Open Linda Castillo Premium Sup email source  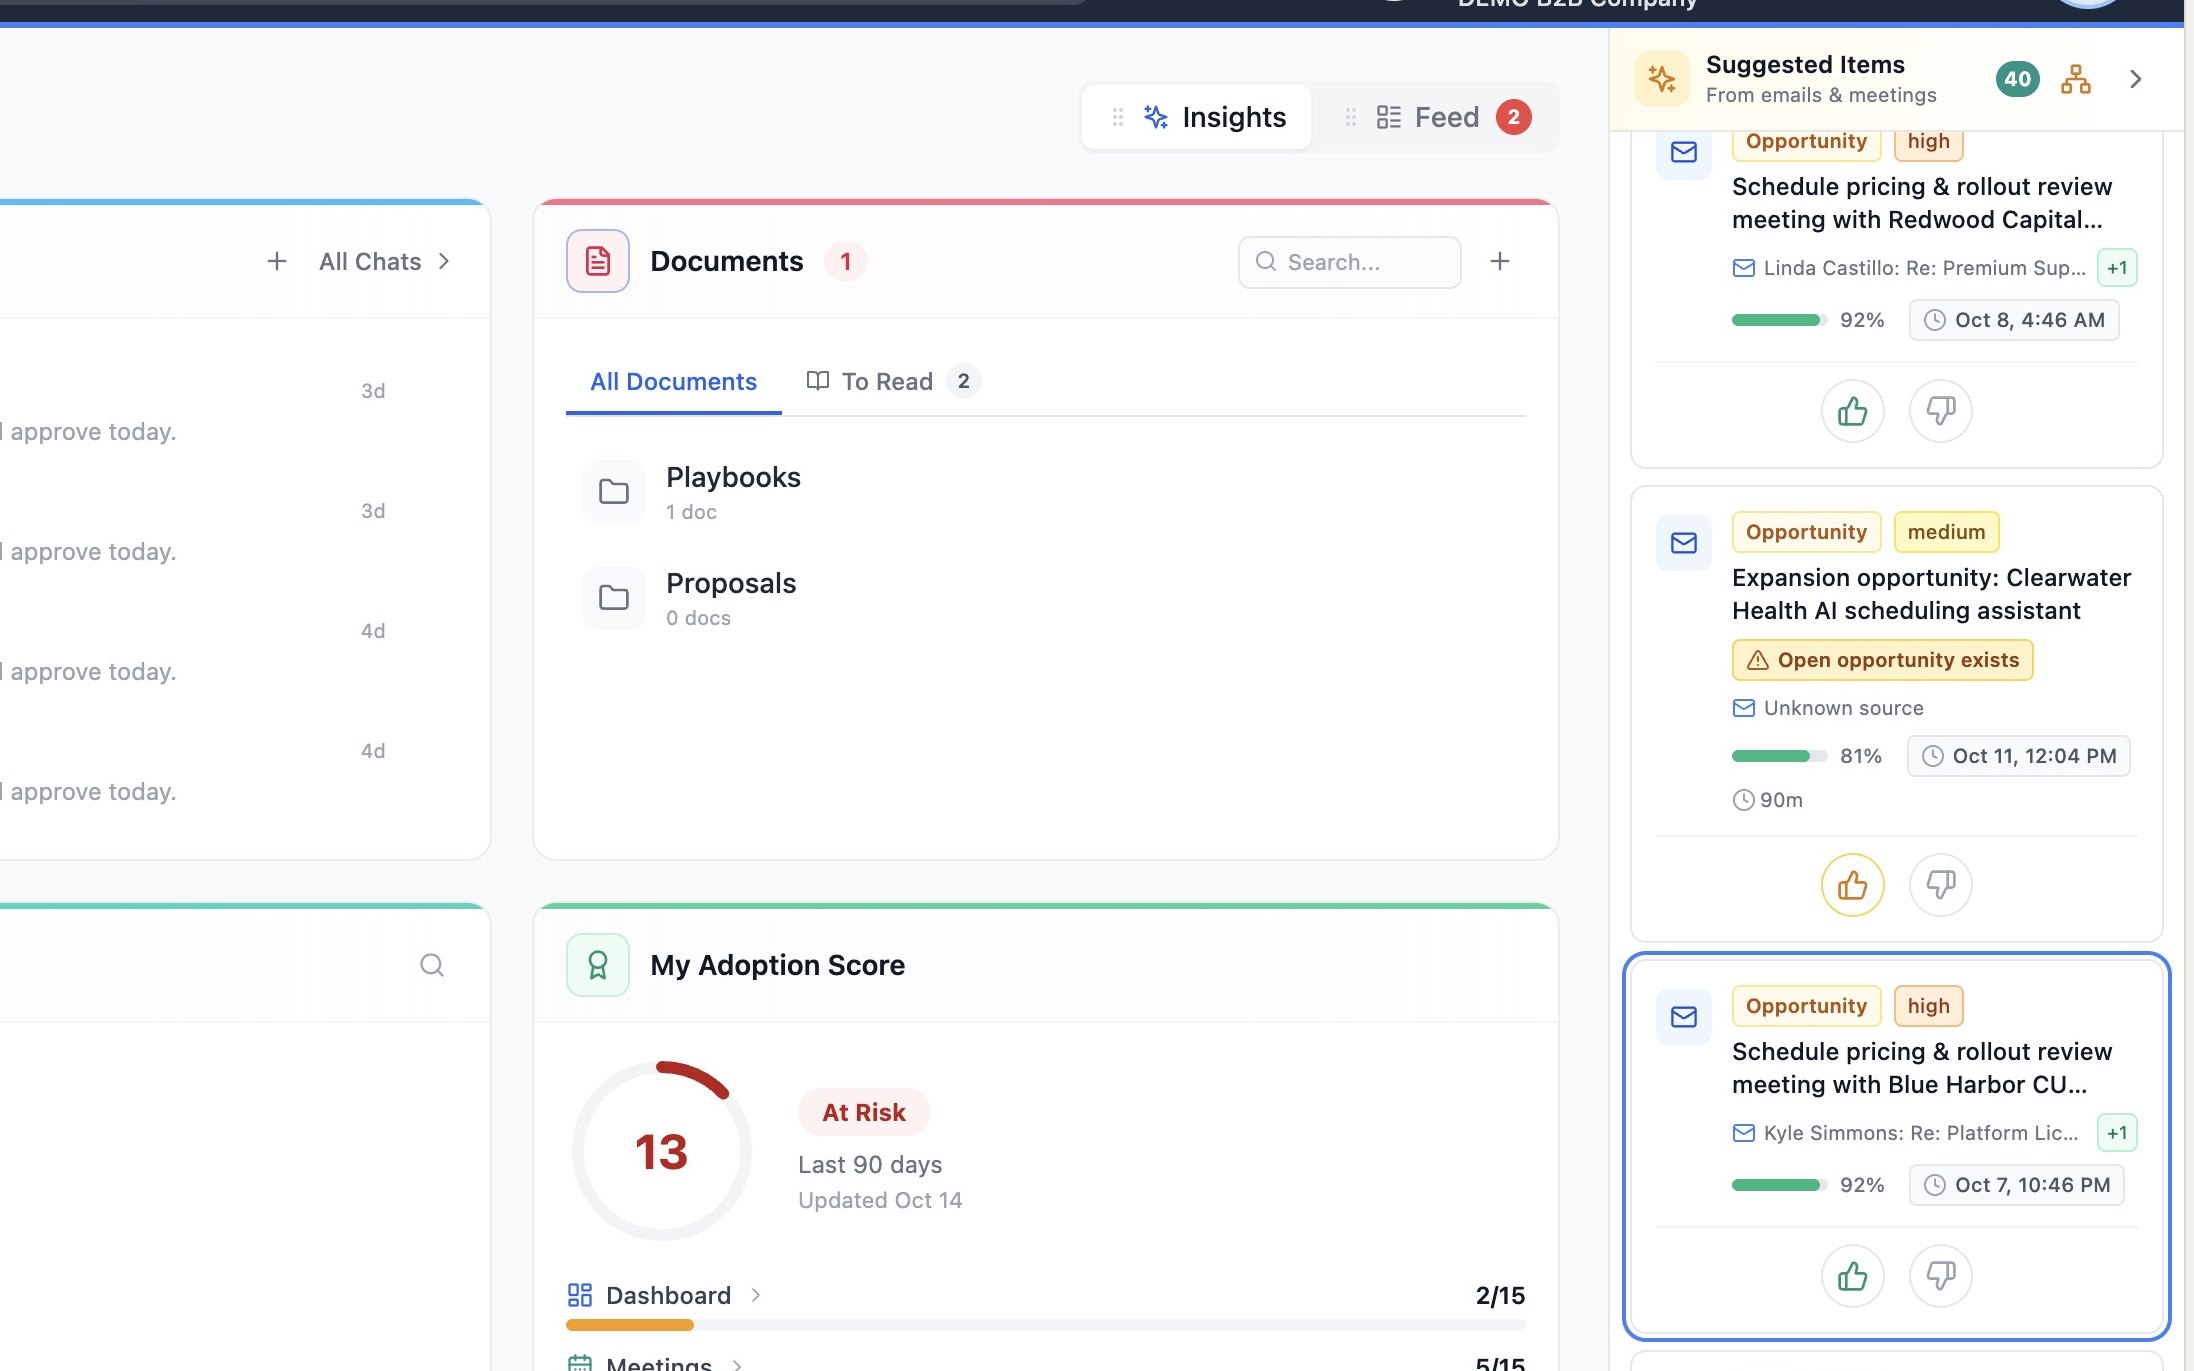tap(1909, 268)
